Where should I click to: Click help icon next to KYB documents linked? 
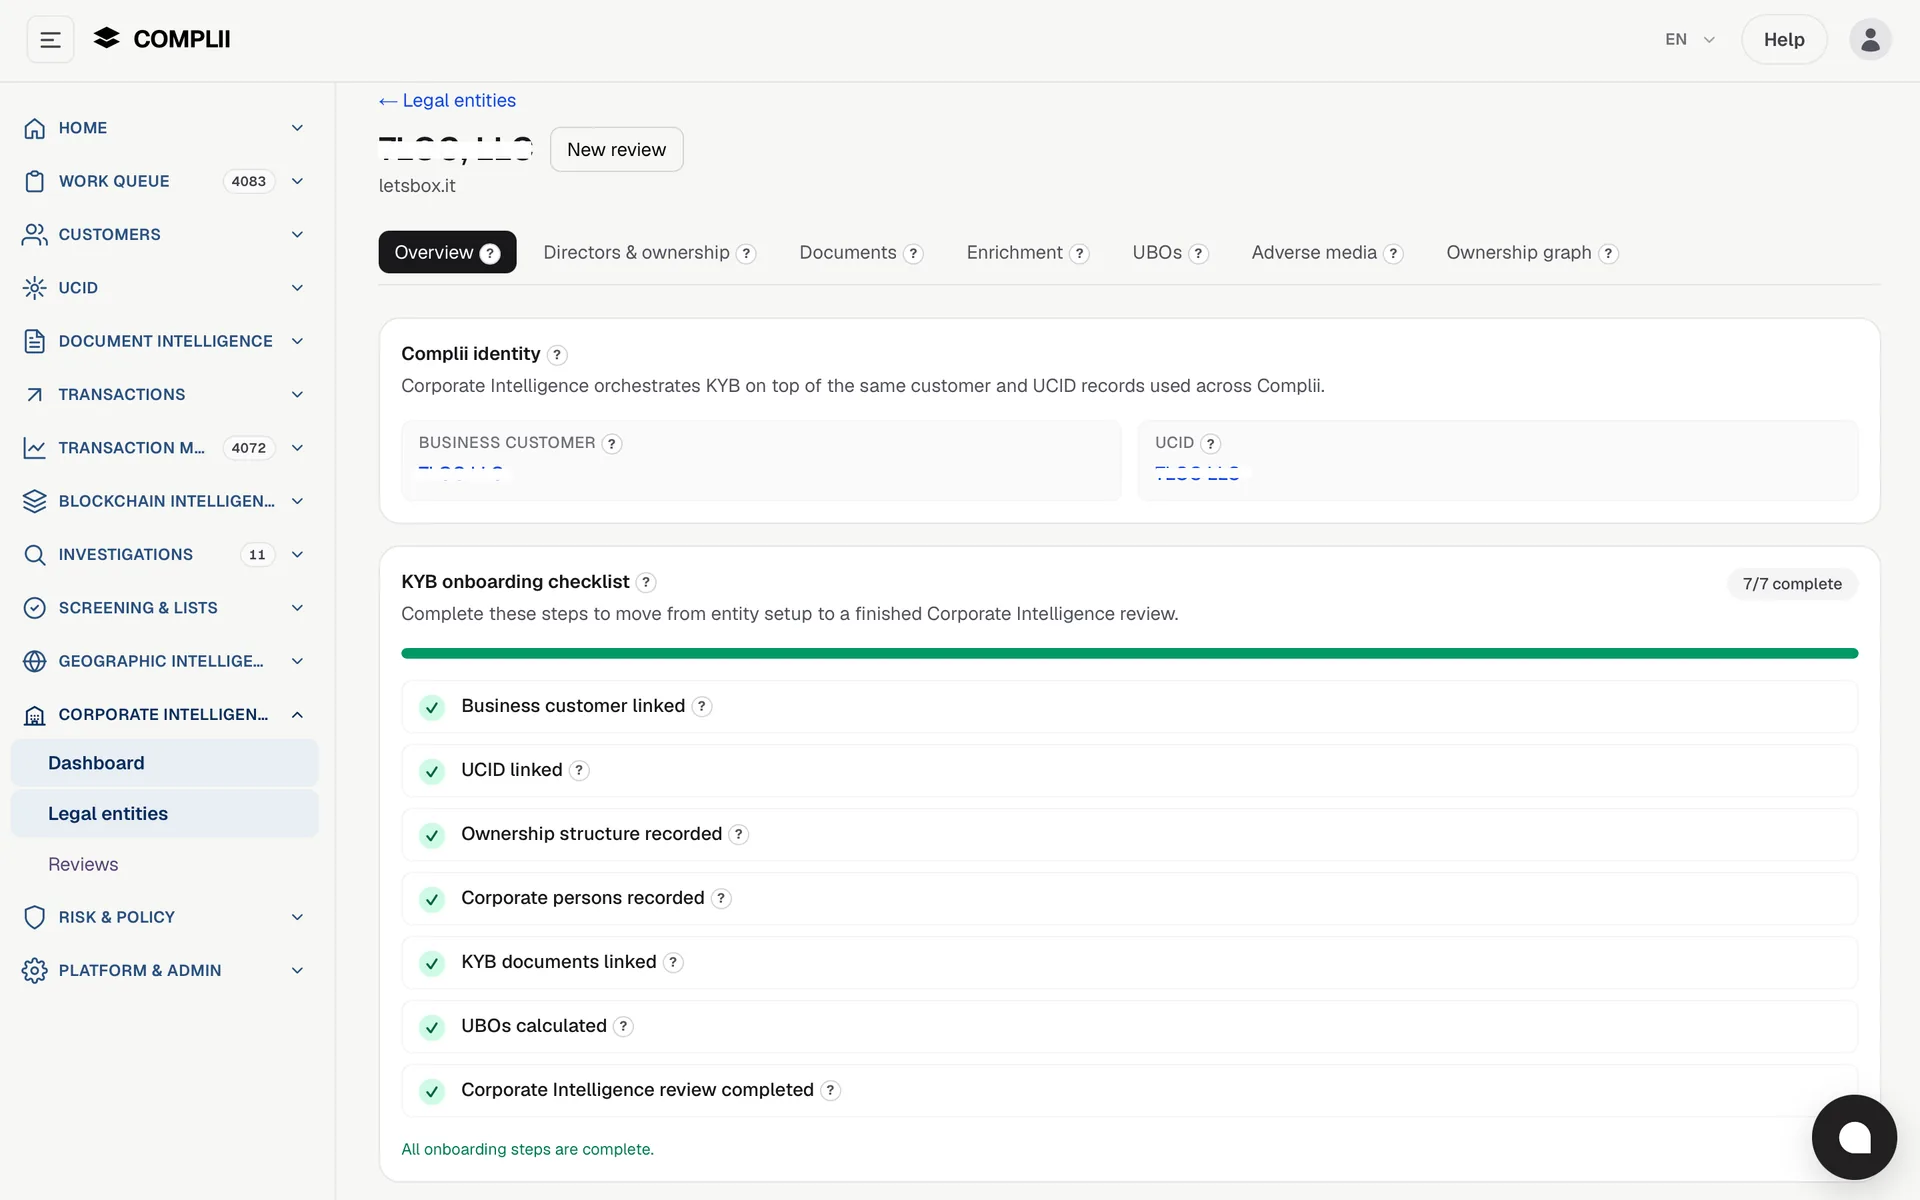tap(673, 962)
